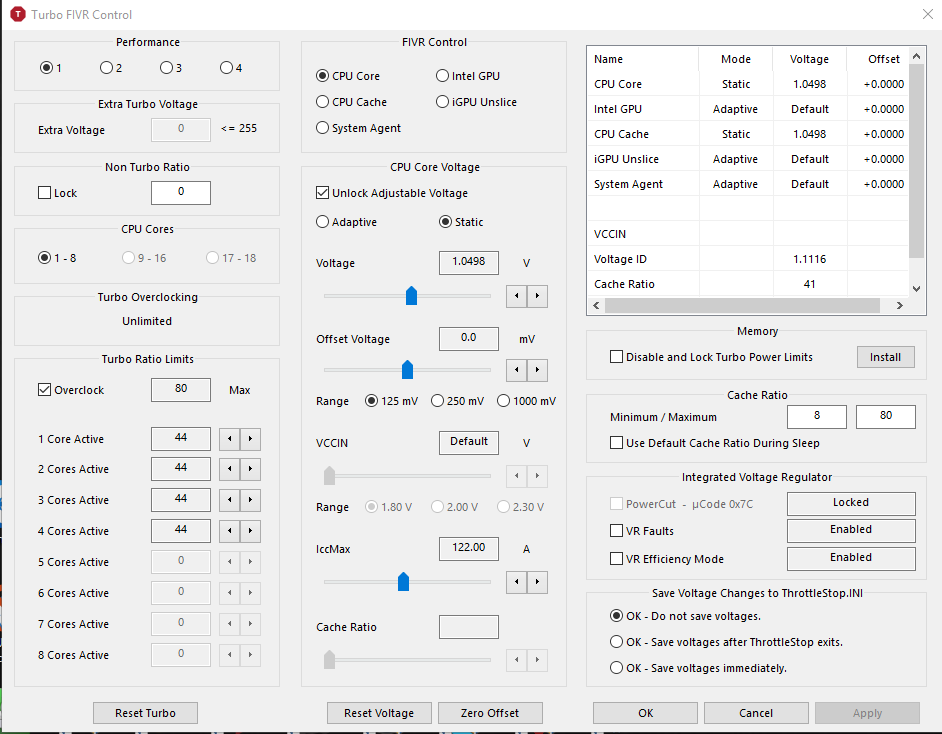The image size is (942, 734).
Task: Click the right arrow for 1 Core Active
Action: click(251, 439)
